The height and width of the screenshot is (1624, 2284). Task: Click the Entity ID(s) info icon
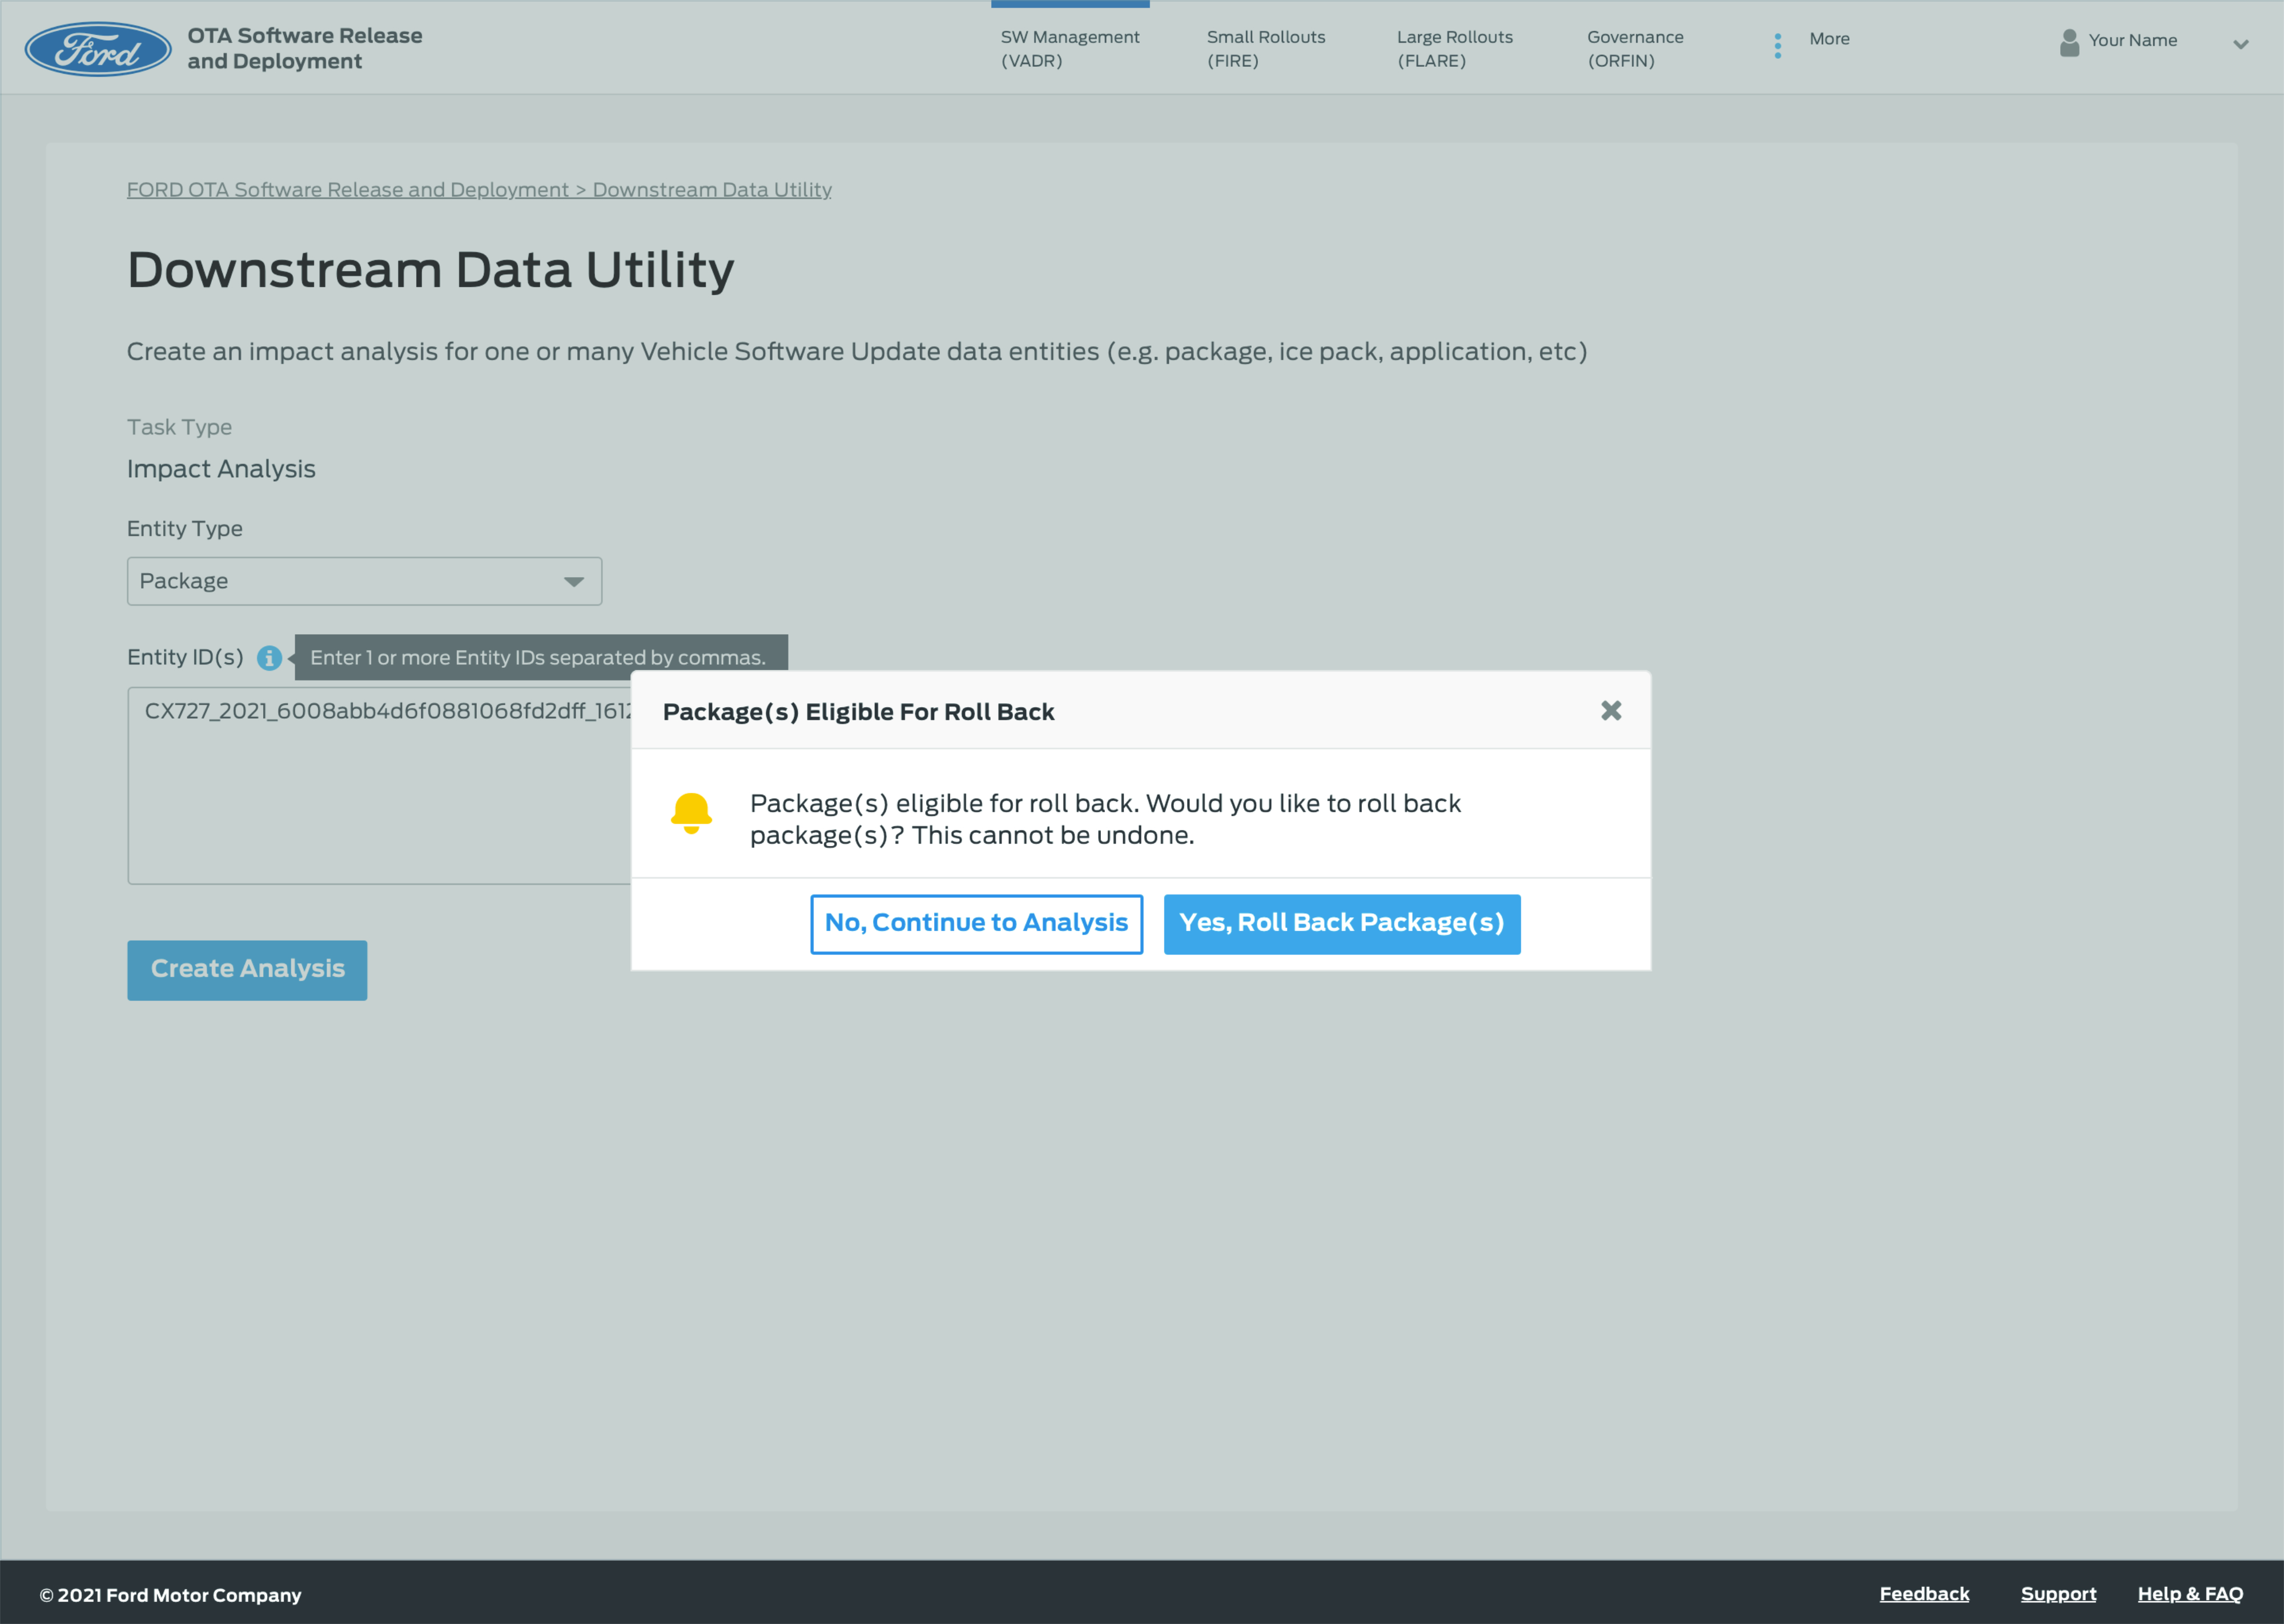pos(269,657)
